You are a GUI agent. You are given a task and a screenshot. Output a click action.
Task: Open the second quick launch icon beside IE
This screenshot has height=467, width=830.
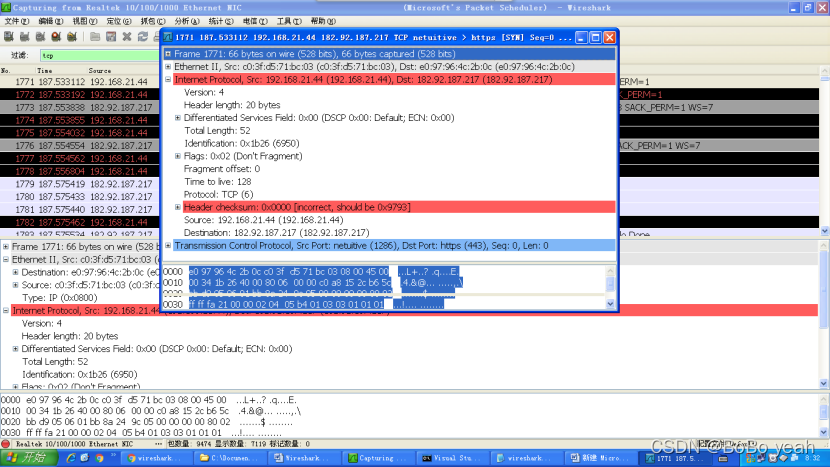(x=85, y=458)
